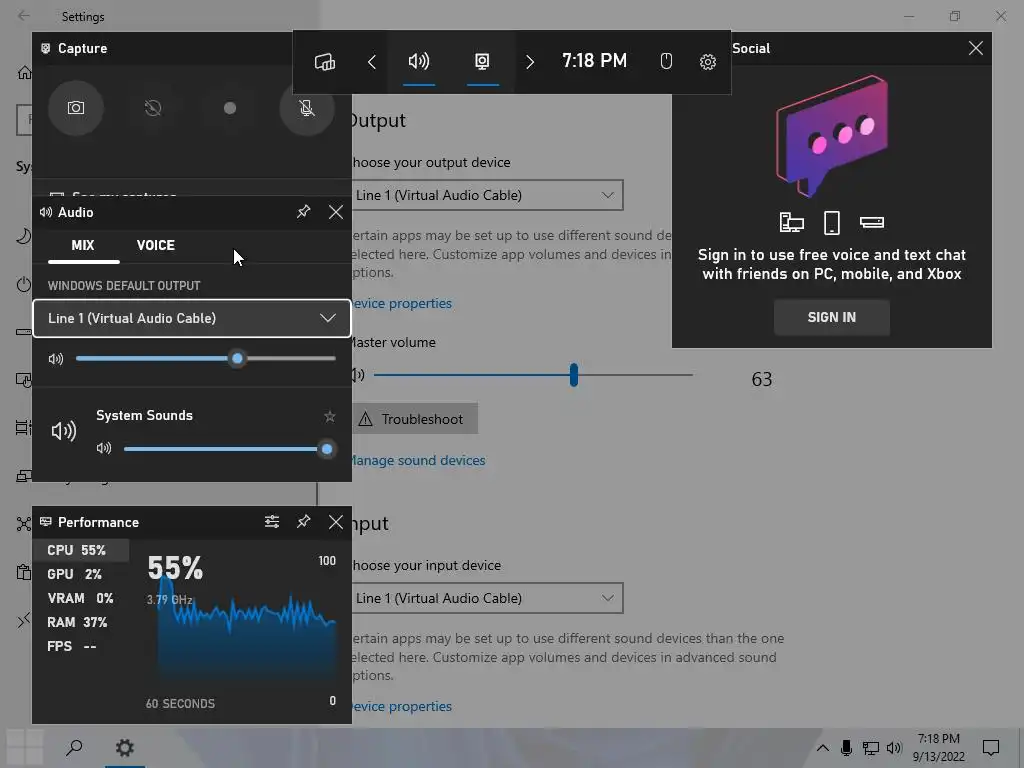Open Manage sound devices link
The image size is (1024, 768).
419,460
